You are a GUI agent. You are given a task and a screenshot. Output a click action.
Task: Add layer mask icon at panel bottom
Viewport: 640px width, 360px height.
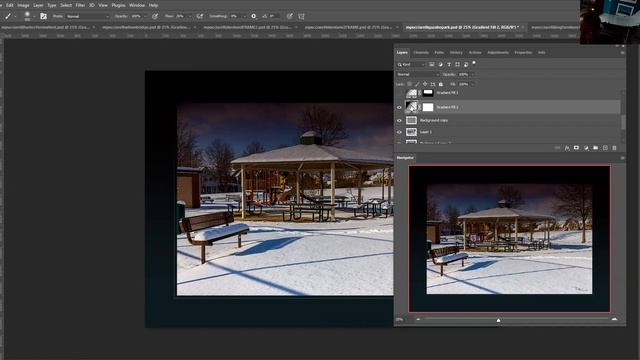pos(576,148)
